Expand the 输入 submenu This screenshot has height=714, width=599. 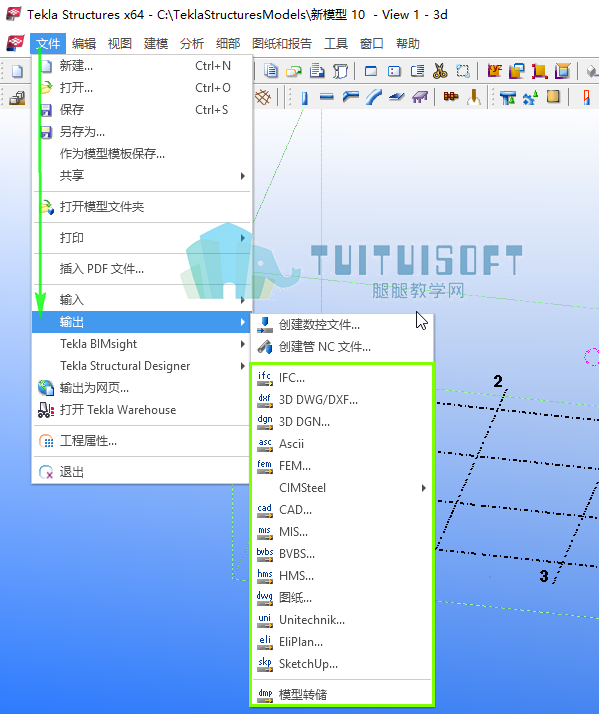point(142,300)
